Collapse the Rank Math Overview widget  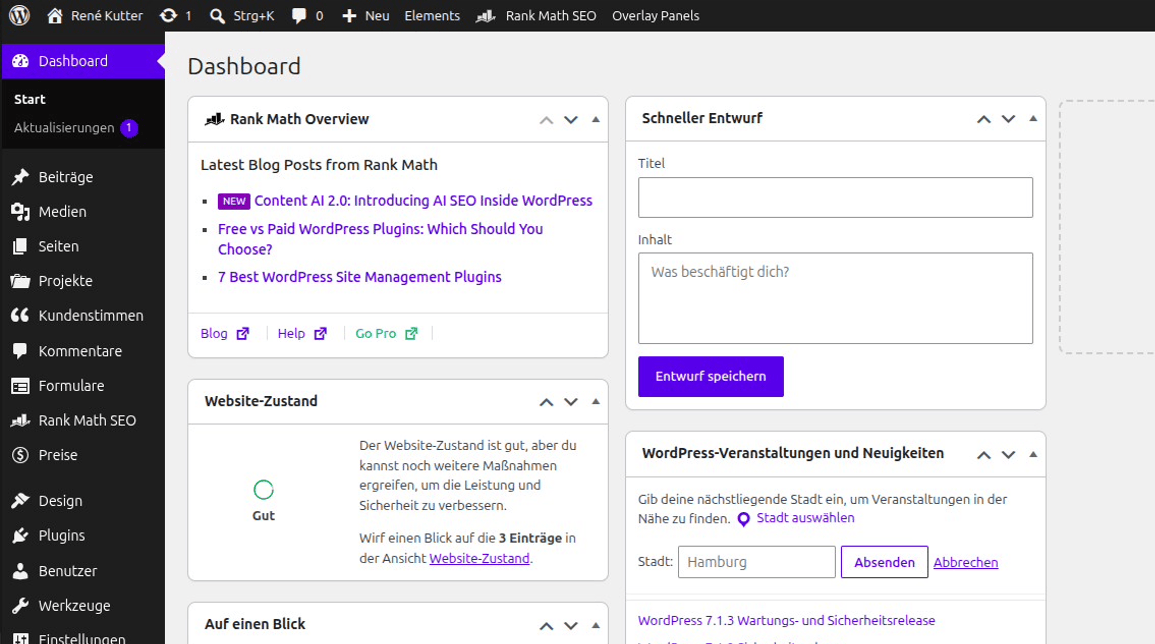coord(596,119)
